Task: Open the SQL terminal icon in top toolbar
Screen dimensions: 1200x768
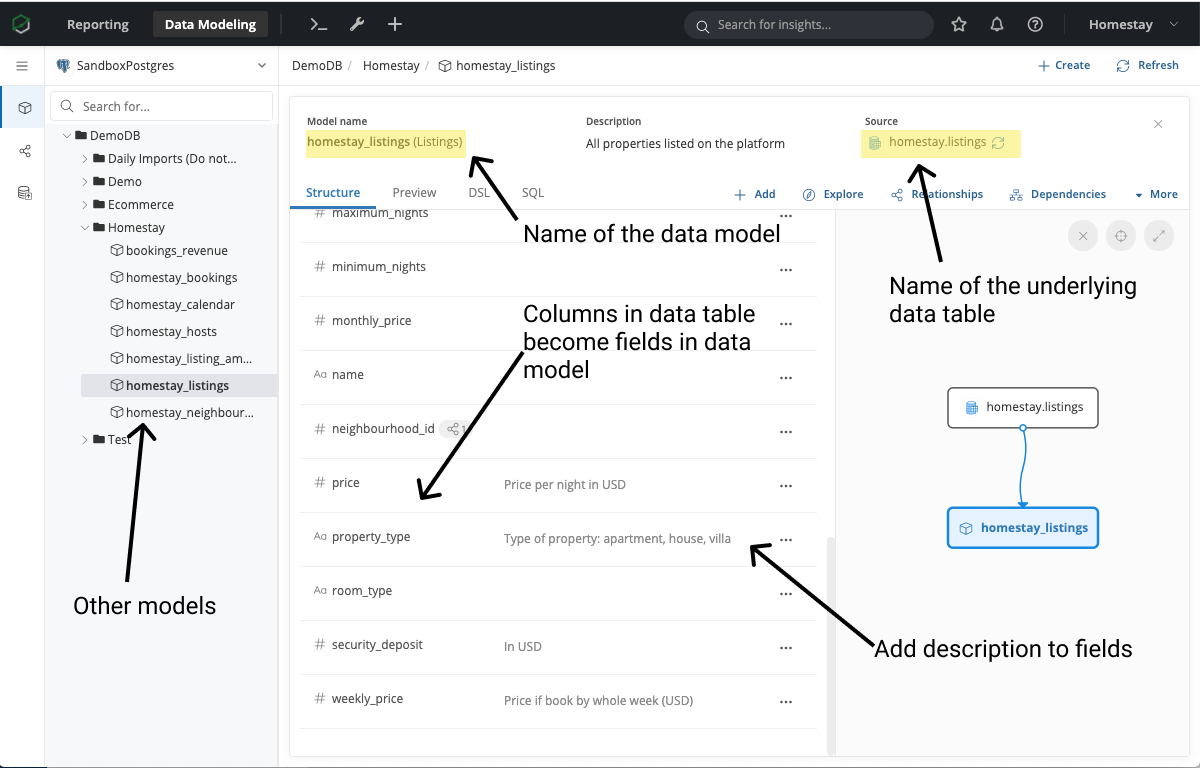Action: (318, 24)
